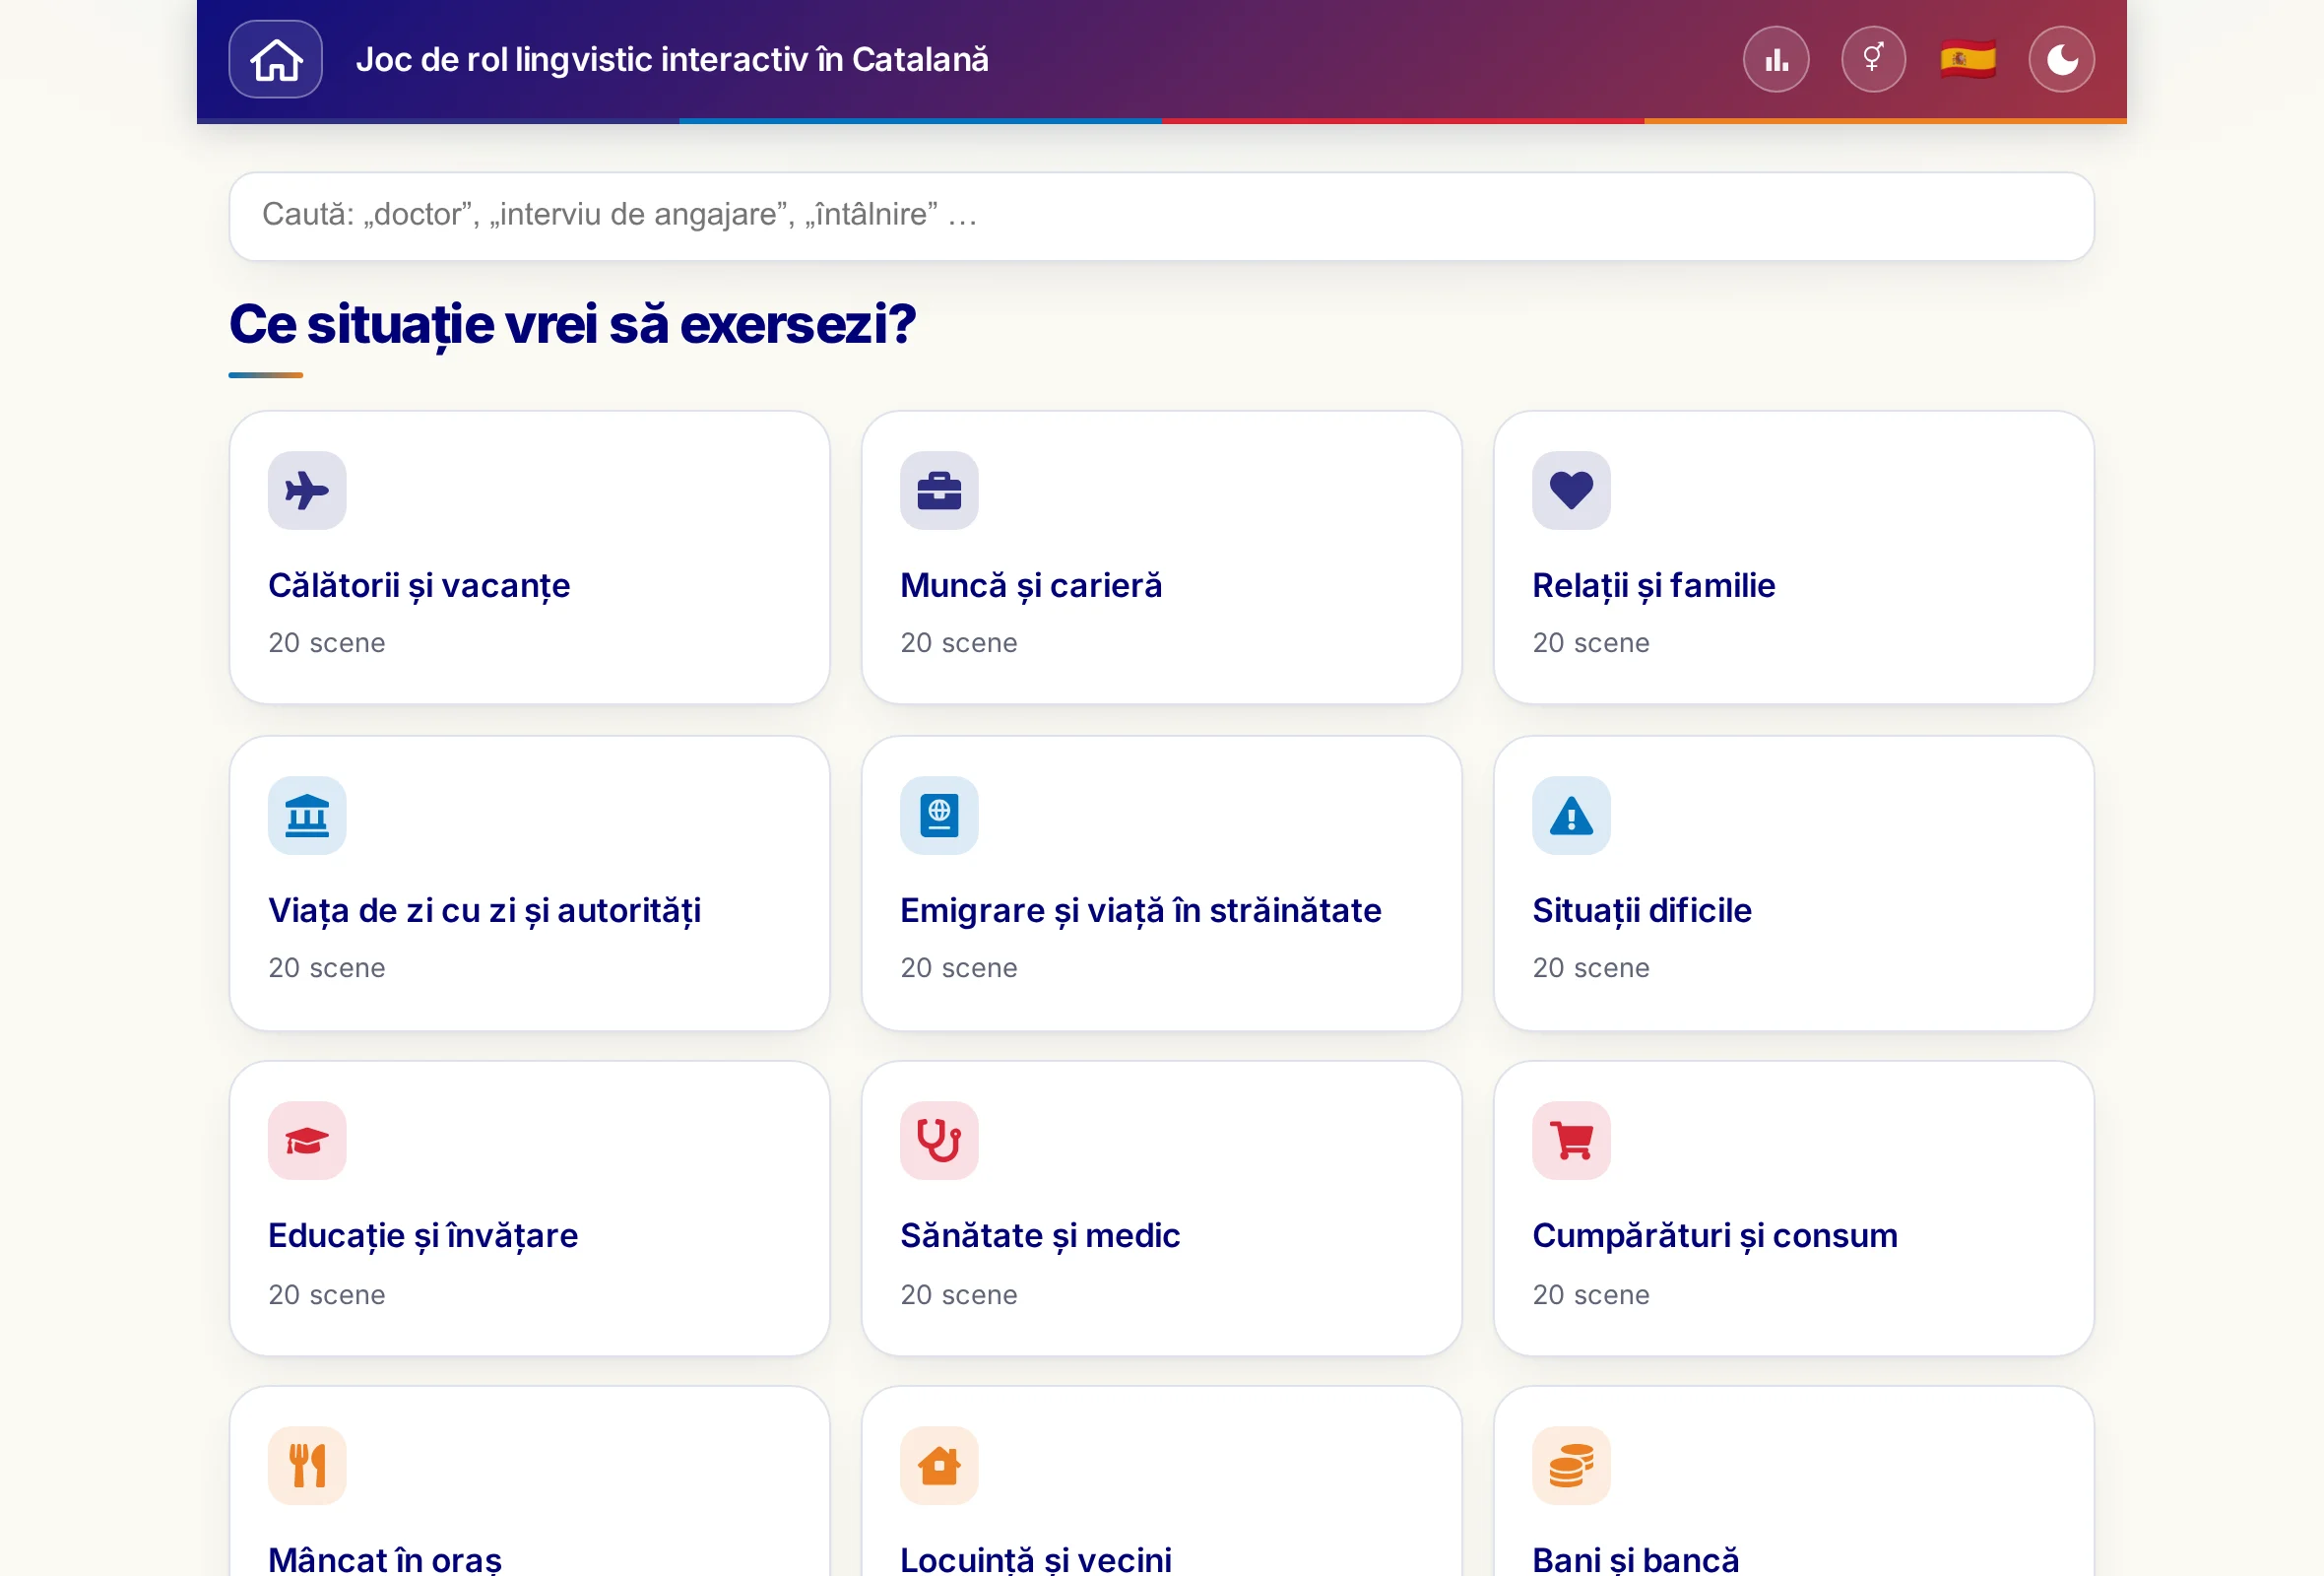2324x1576 pixels.
Task: Select Bani și bancă card
Action: (x=1793, y=1481)
